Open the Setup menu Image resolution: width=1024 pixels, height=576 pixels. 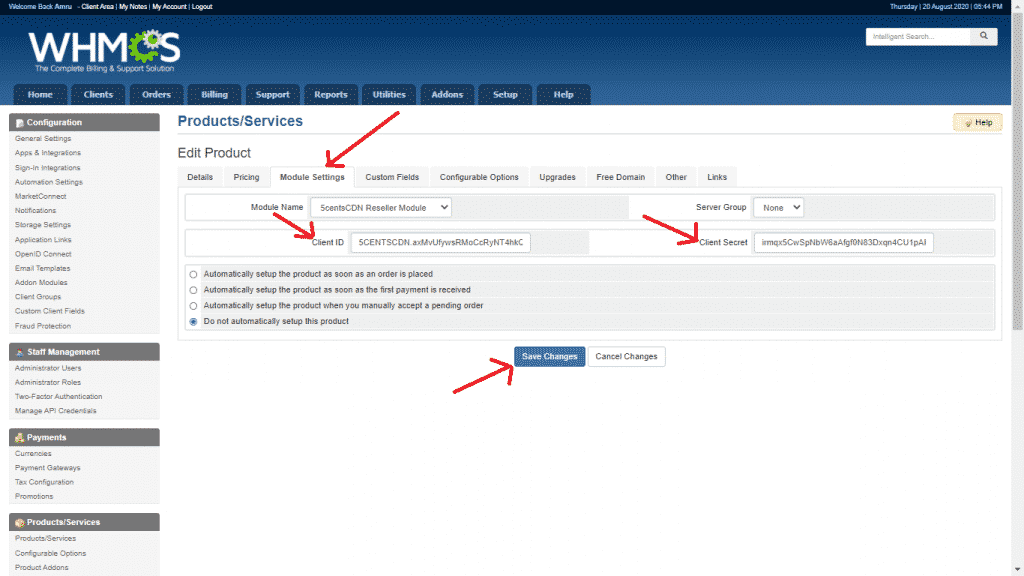(505, 95)
